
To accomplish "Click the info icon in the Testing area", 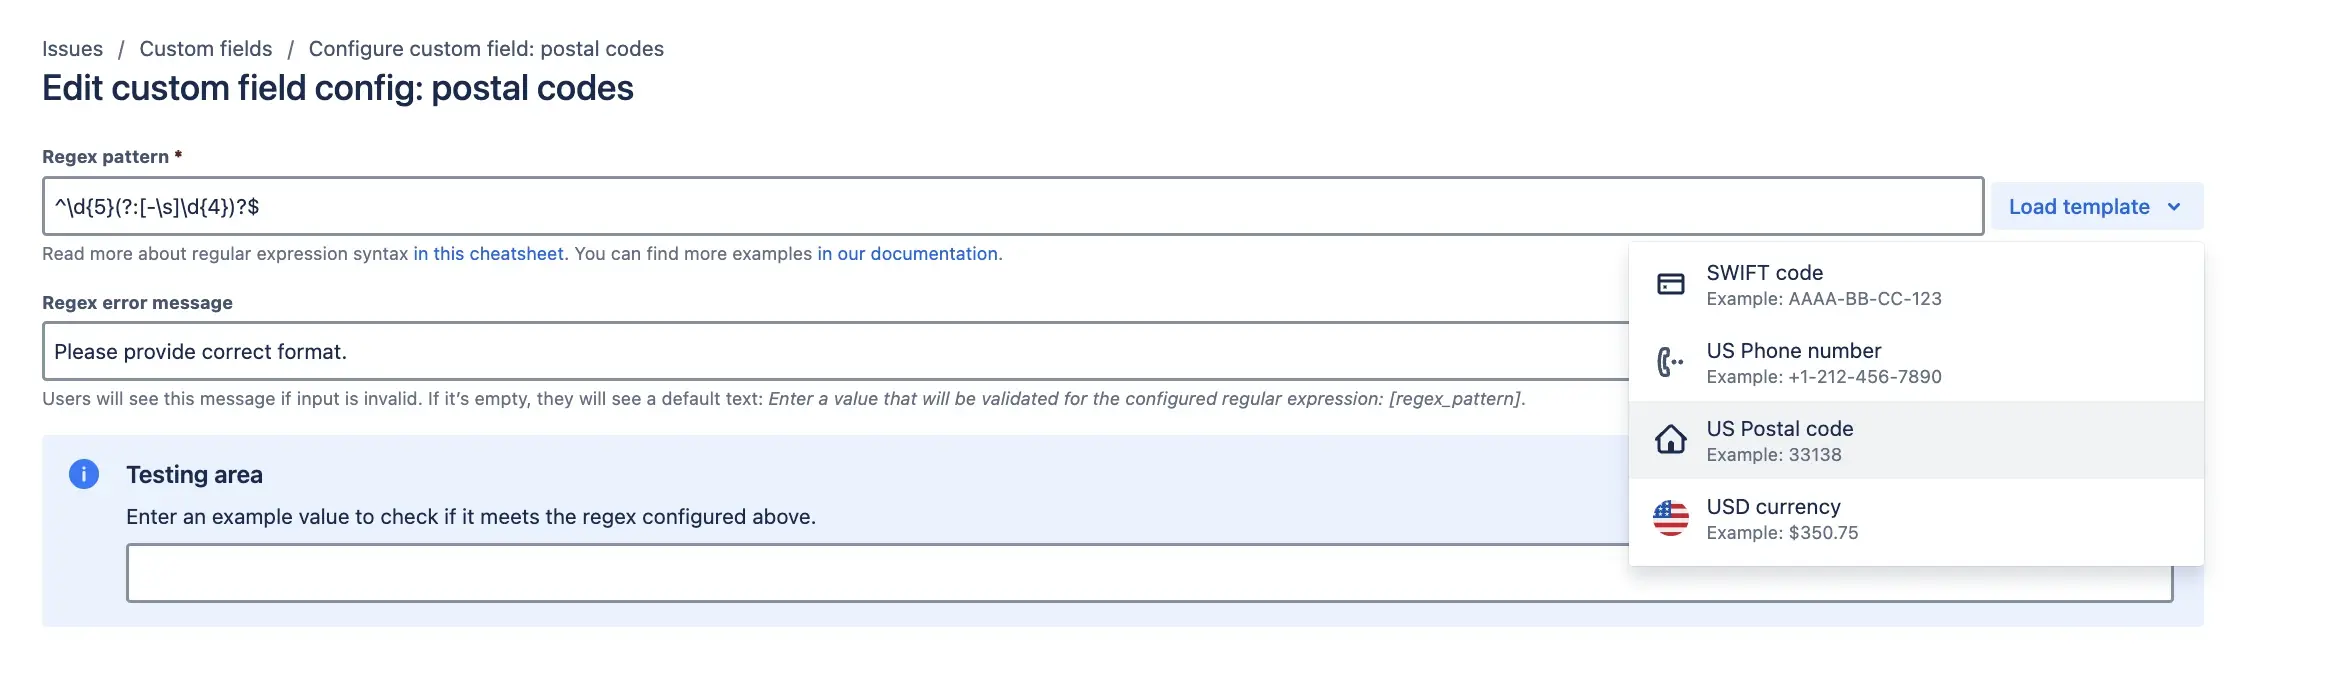I will coord(84,474).
